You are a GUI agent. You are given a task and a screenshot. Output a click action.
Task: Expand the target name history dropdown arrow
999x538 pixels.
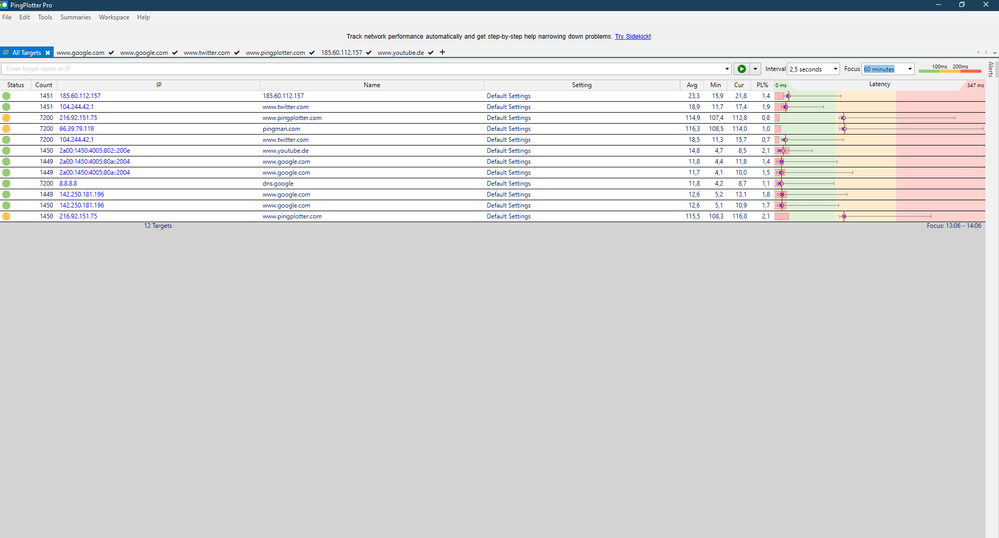coord(727,69)
